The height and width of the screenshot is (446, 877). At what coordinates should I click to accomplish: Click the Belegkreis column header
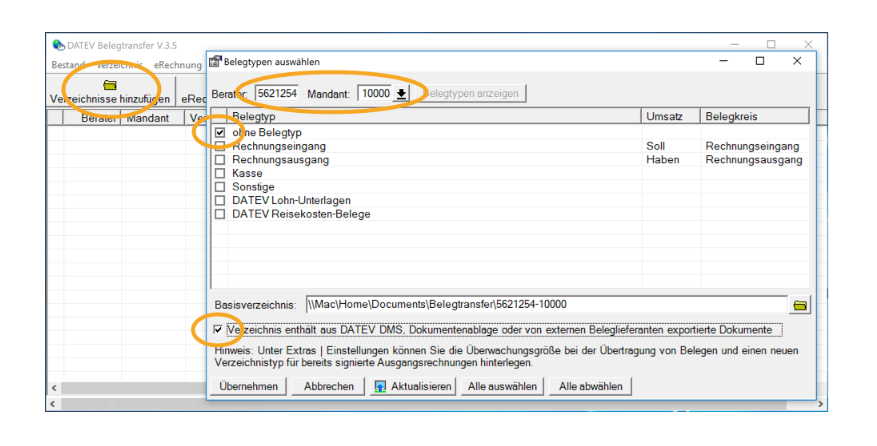(x=755, y=116)
